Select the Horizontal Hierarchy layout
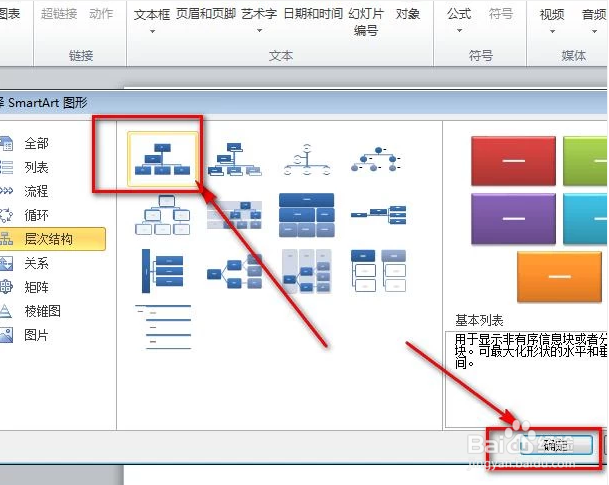 click(235, 271)
